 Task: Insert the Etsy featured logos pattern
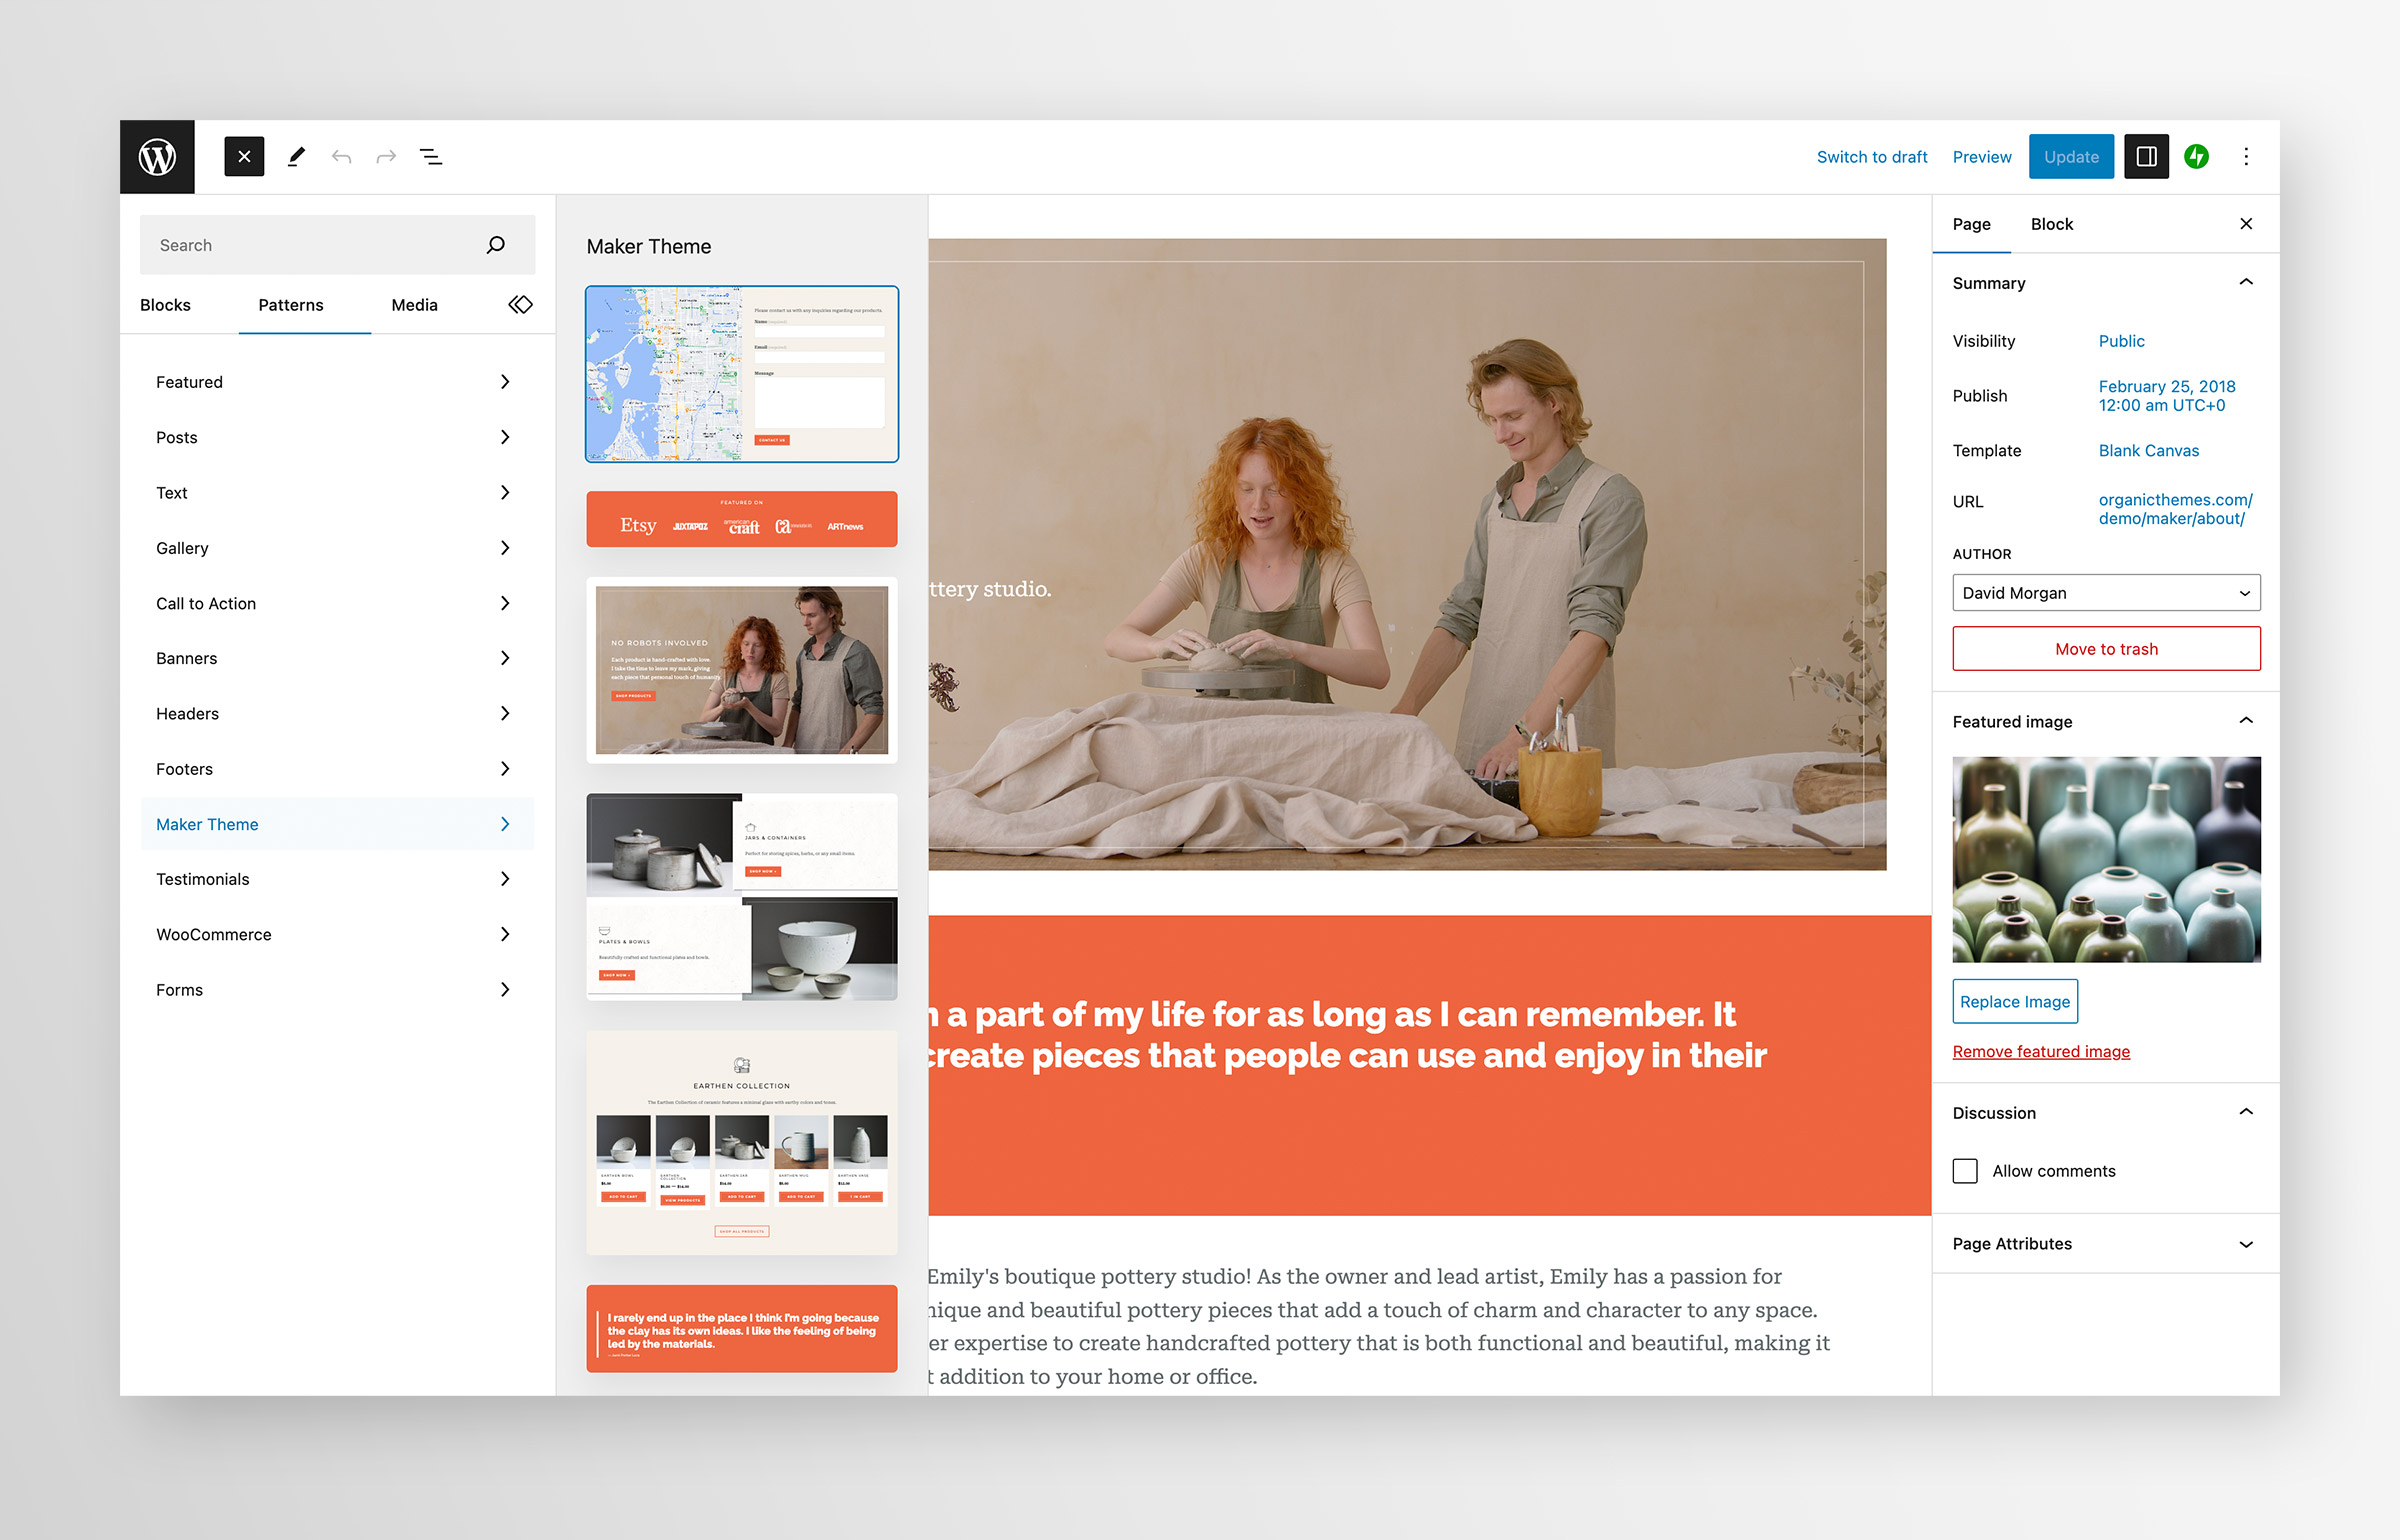click(742, 519)
